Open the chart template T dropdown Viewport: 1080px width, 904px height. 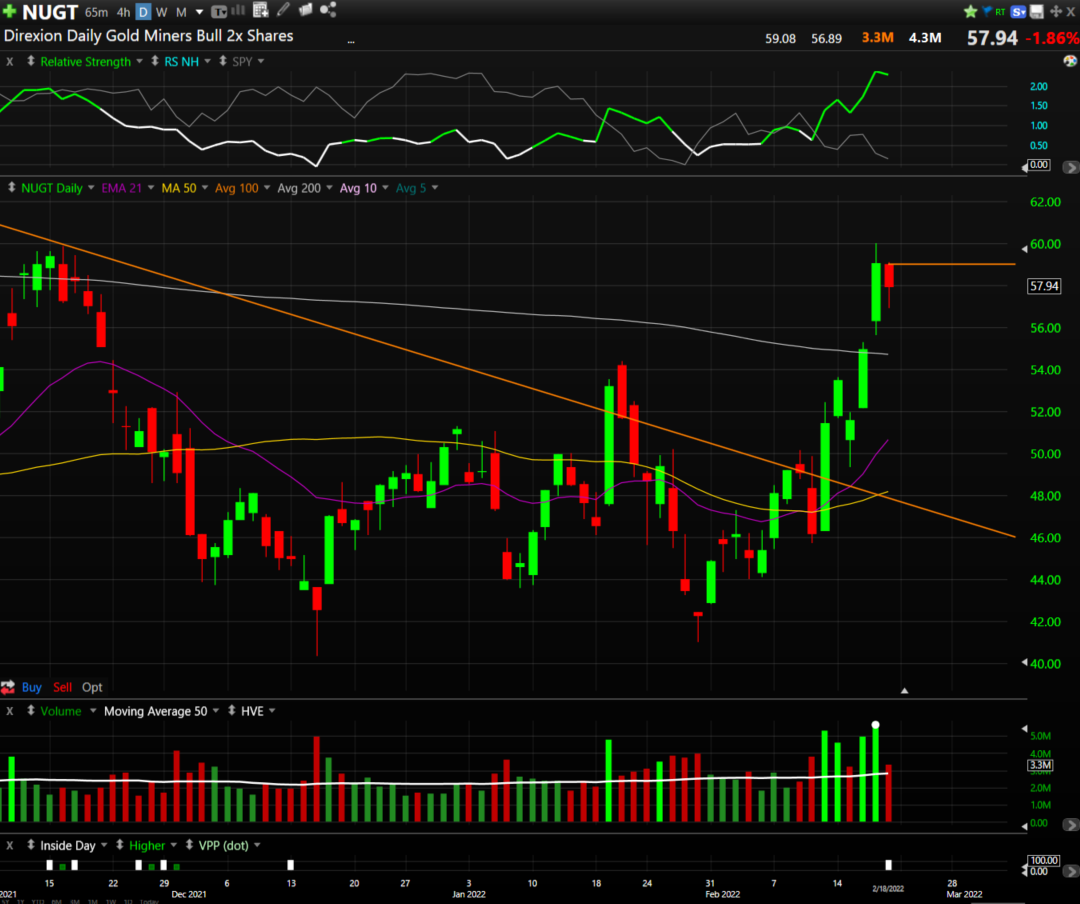219,12
